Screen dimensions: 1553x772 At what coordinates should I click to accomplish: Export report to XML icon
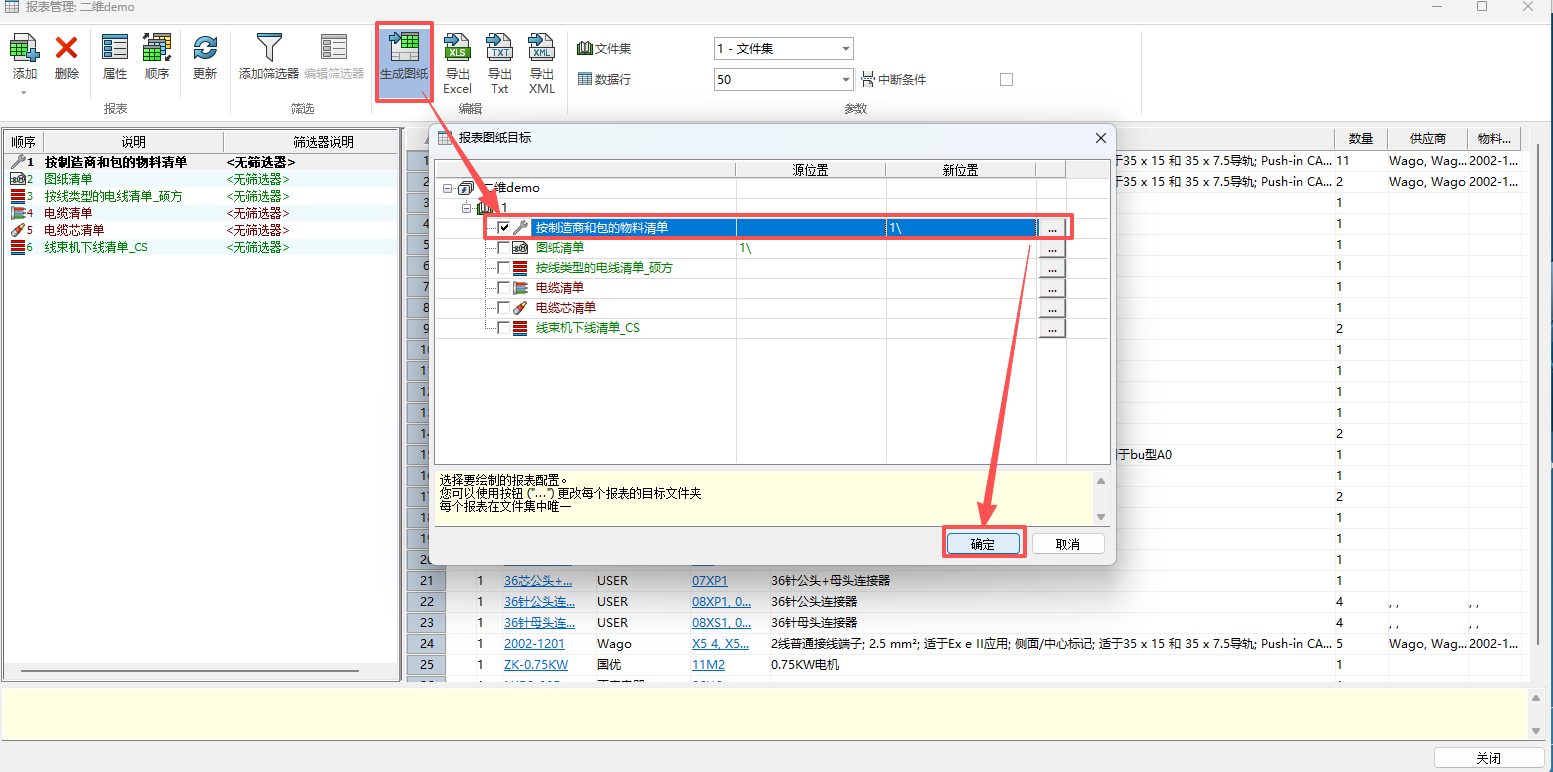tap(541, 48)
